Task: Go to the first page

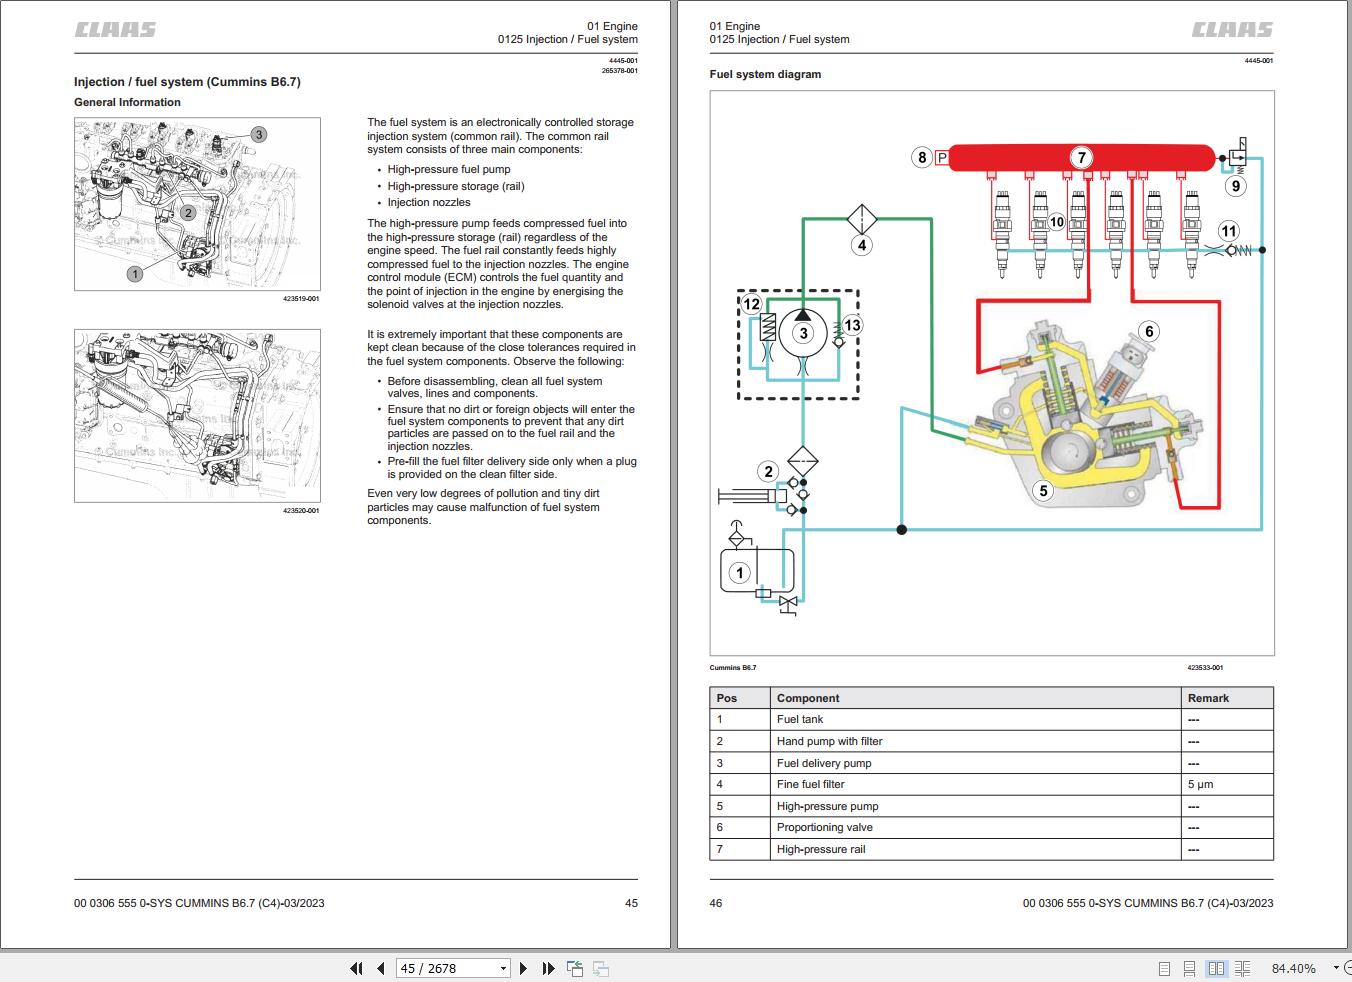Action: click(x=356, y=968)
